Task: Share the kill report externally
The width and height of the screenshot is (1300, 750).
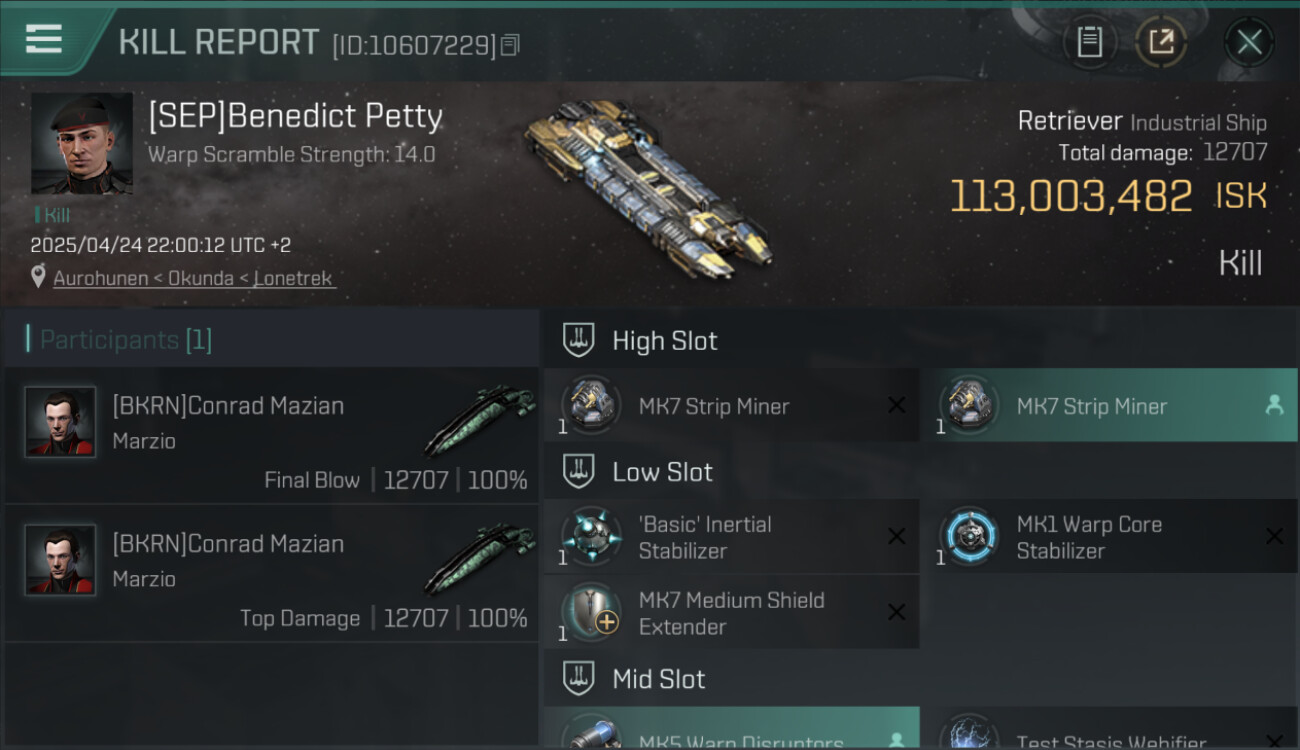Action: coord(1161,42)
